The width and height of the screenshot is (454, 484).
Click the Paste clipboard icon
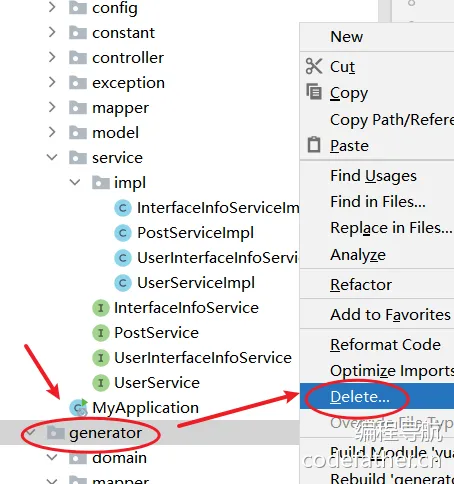click(314, 145)
